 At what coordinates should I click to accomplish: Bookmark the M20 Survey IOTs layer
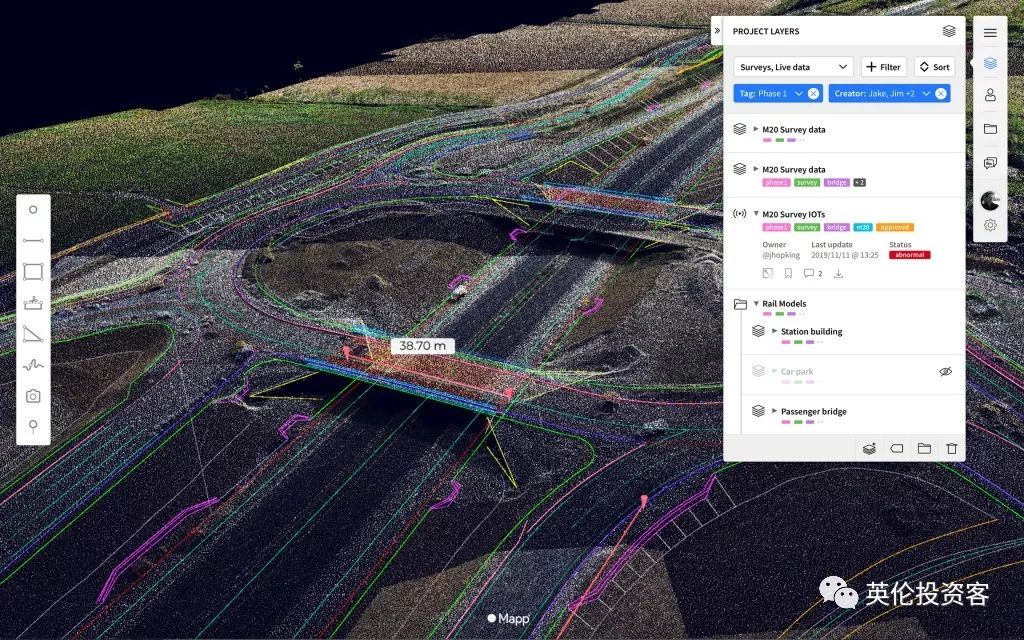pyautogui.click(x=788, y=274)
